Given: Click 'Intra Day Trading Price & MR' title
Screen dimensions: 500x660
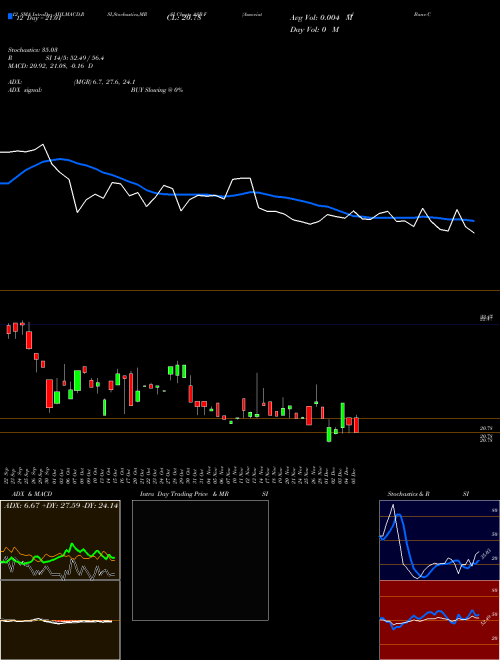Looking at the screenshot, I should coord(184,494).
